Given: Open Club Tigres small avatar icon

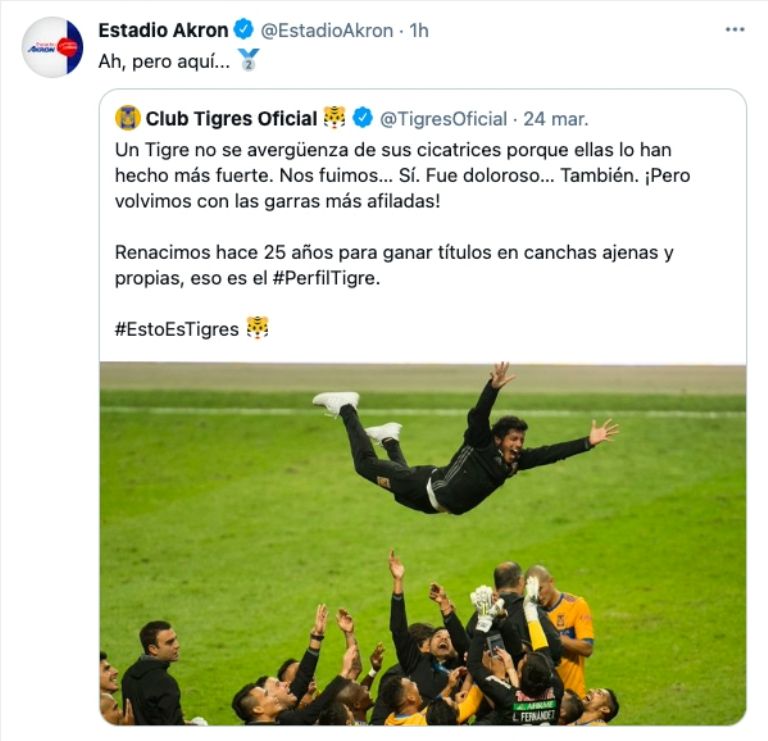Looking at the screenshot, I should [127, 118].
